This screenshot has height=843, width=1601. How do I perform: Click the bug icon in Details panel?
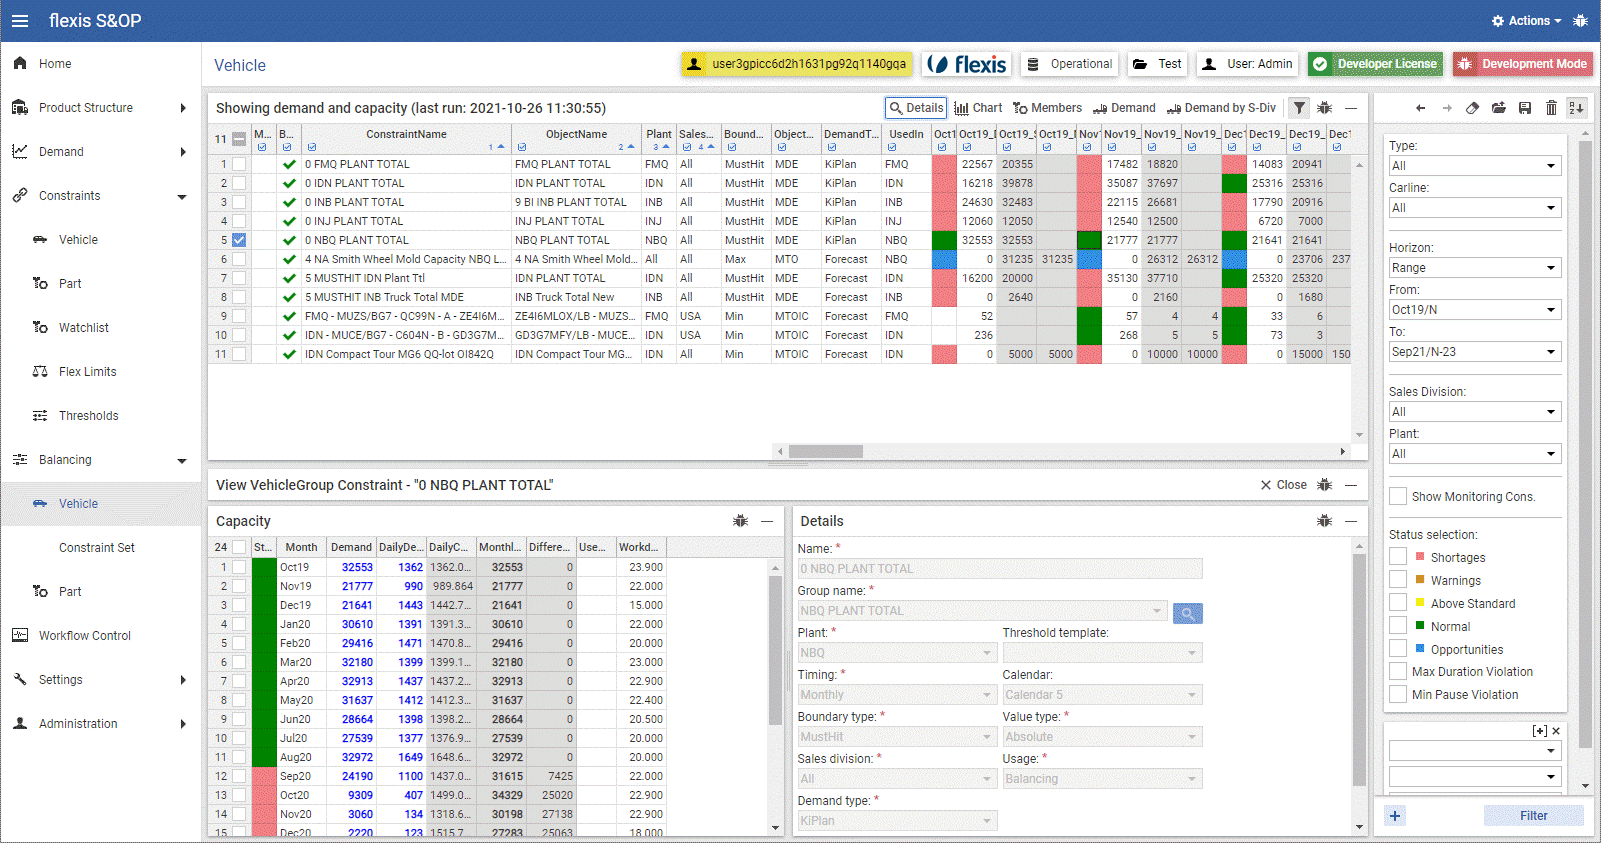[x=1324, y=521]
